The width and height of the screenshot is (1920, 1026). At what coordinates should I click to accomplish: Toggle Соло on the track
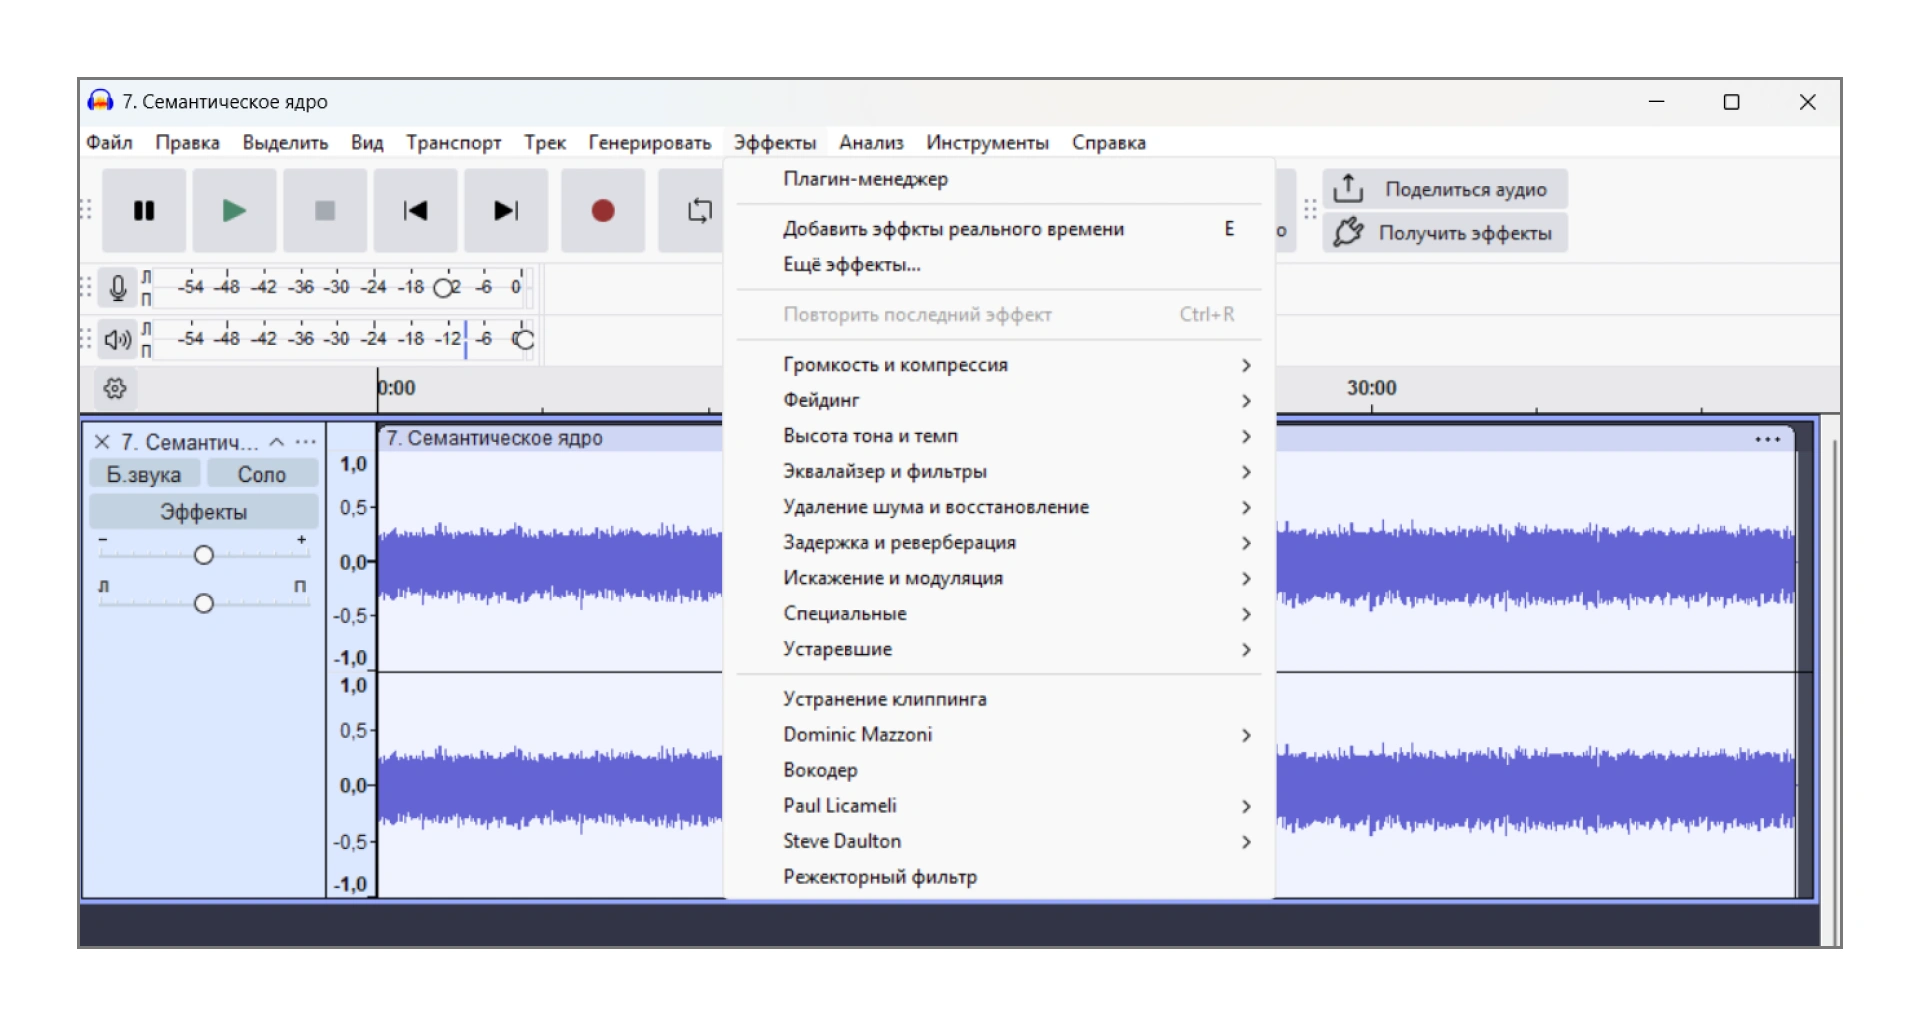point(262,475)
